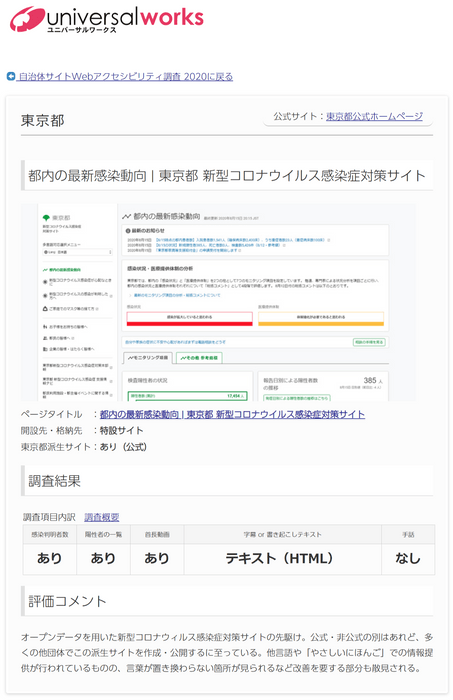This screenshot has width=453, height=700.
Task: Open 自治体サイトWebアクセシビリティ調査 2020に戻る link
Action: [125, 77]
